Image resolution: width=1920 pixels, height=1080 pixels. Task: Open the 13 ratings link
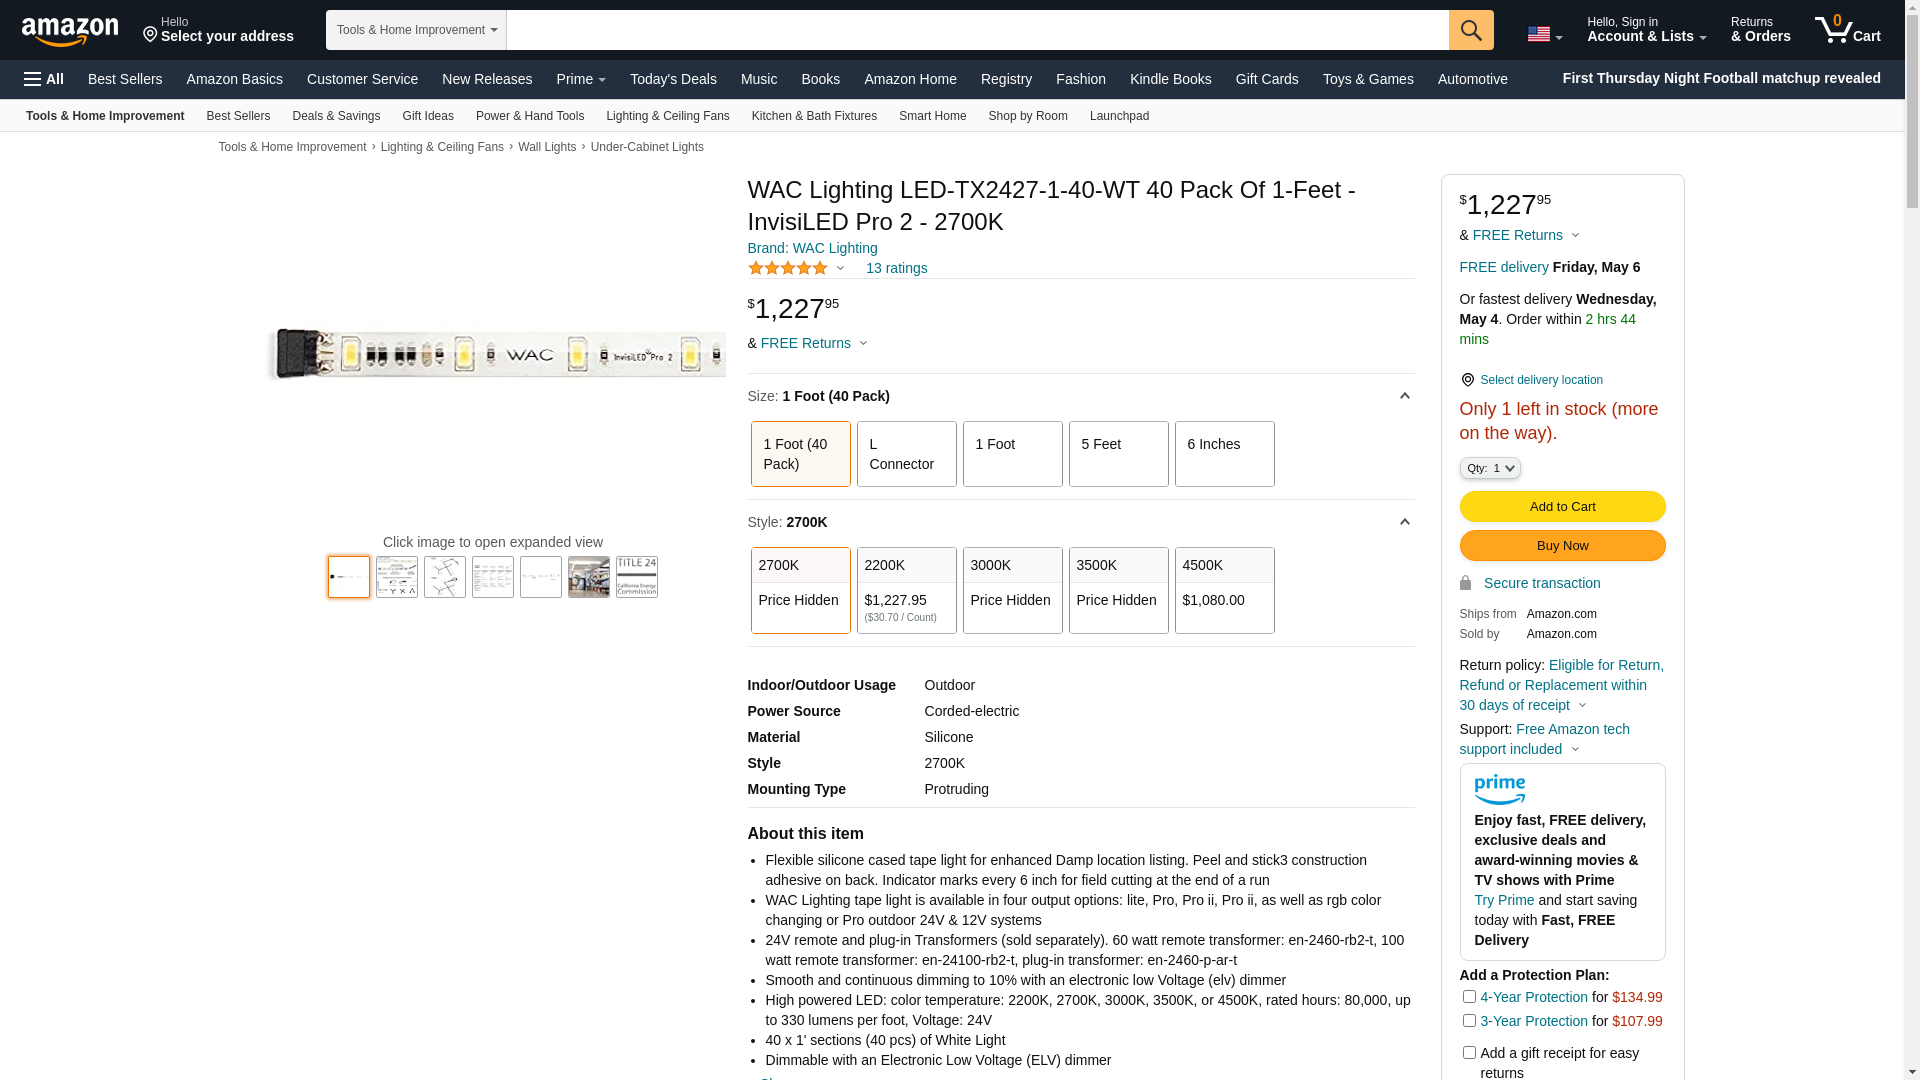pos(896,268)
